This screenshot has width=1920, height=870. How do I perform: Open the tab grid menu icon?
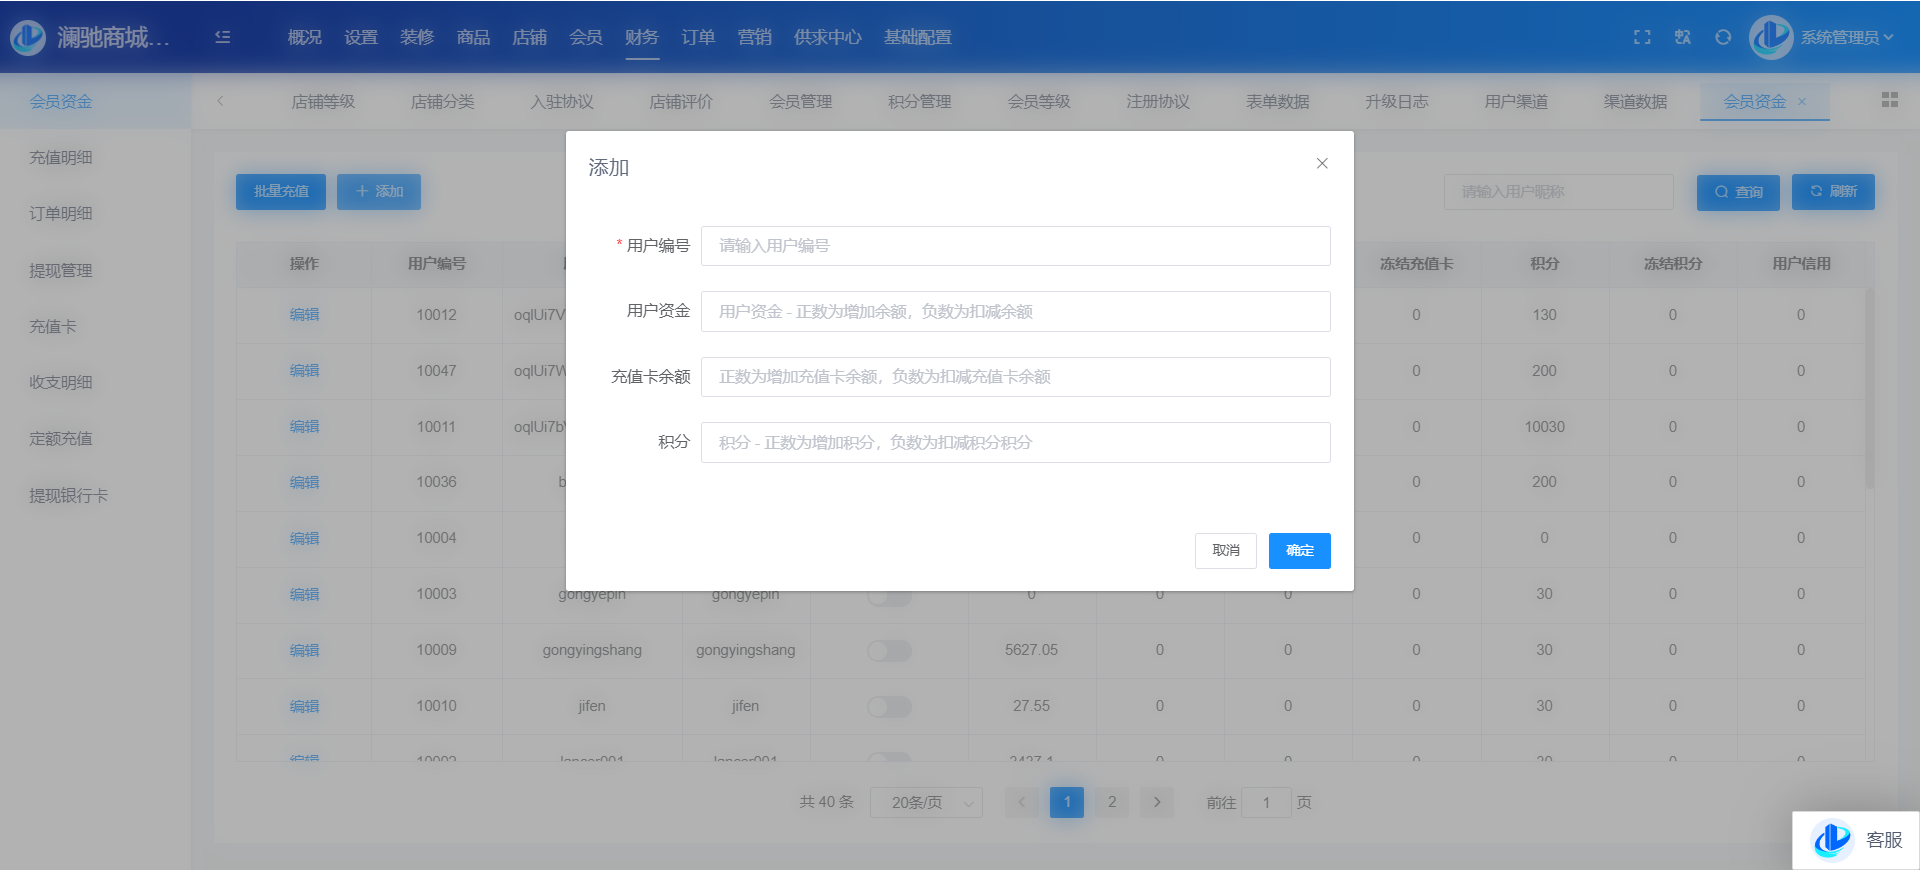[1889, 100]
